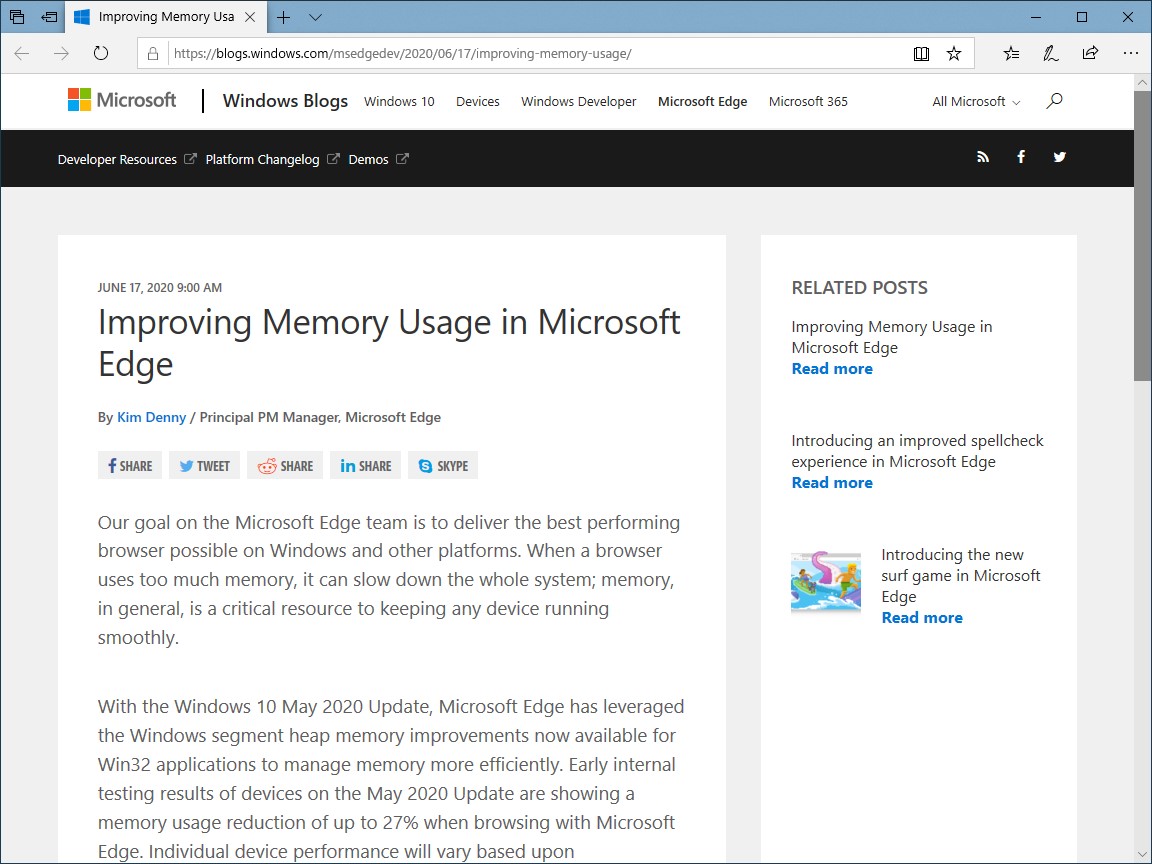Share the article on LinkedIn
The height and width of the screenshot is (864, 1152).
364,465
